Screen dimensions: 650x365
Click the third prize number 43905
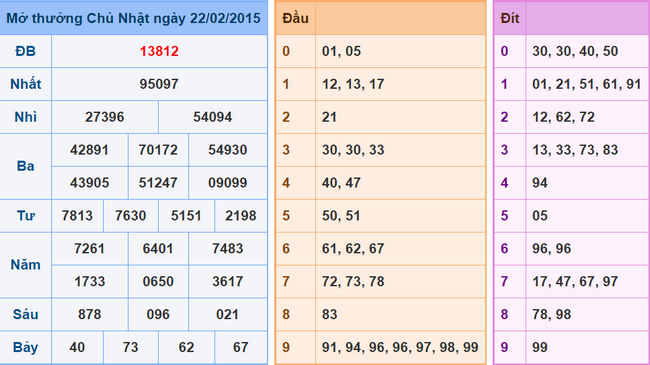click(89, 182)
